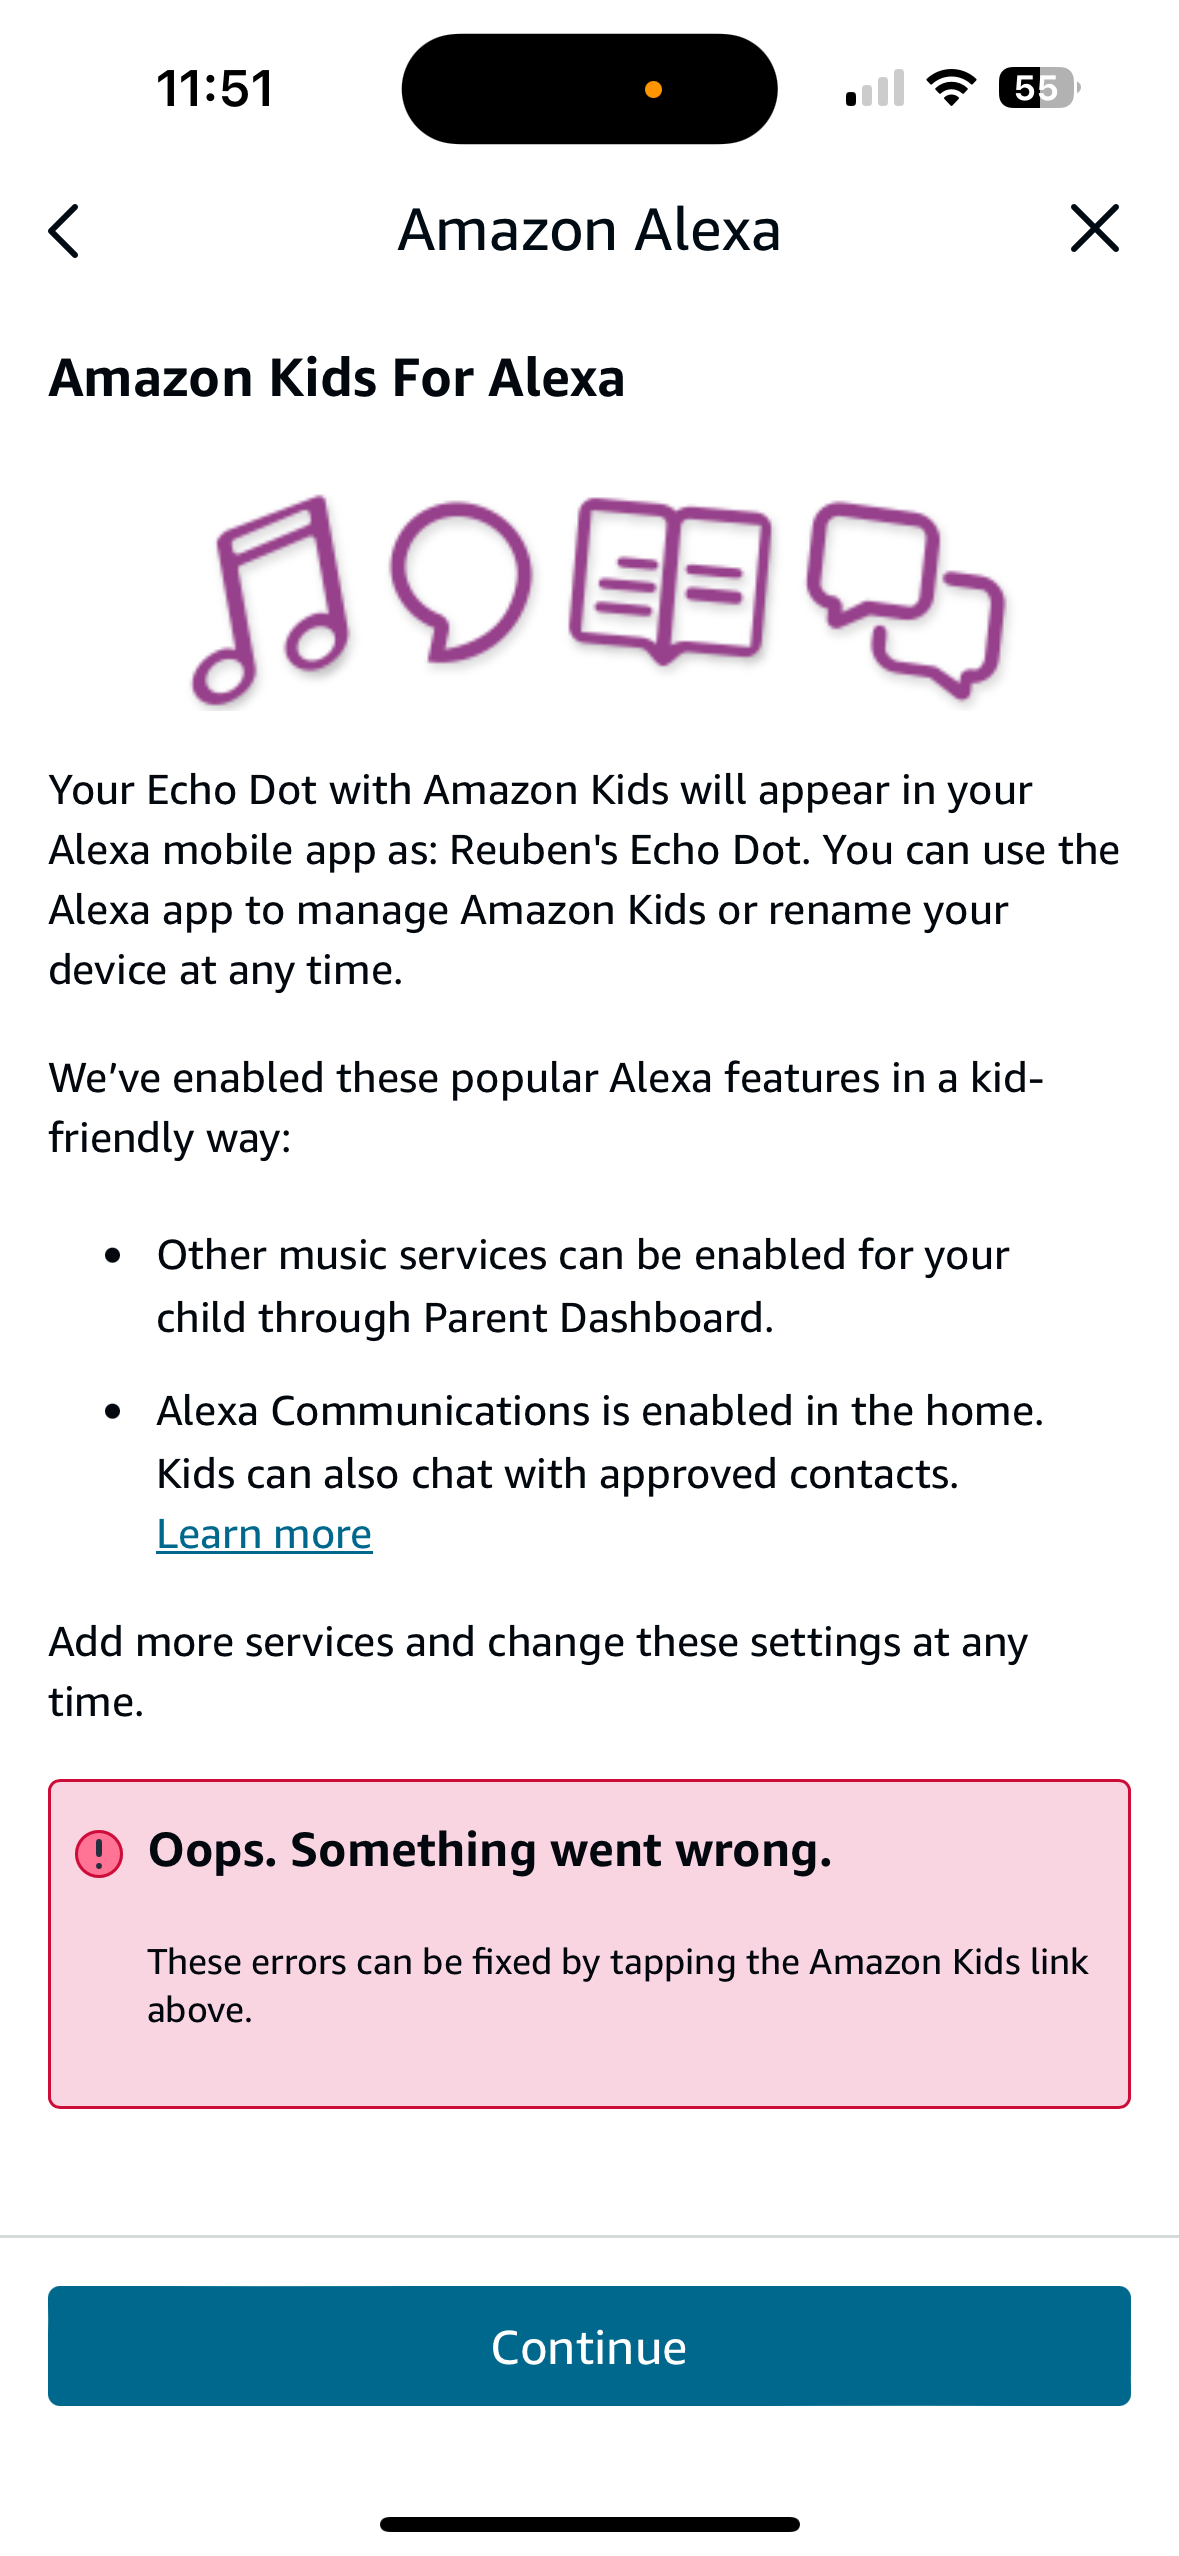1179x2556 pixels.
Task: Tap the home indicator bar at the bottom
Action: click(x=589, y=2523)
